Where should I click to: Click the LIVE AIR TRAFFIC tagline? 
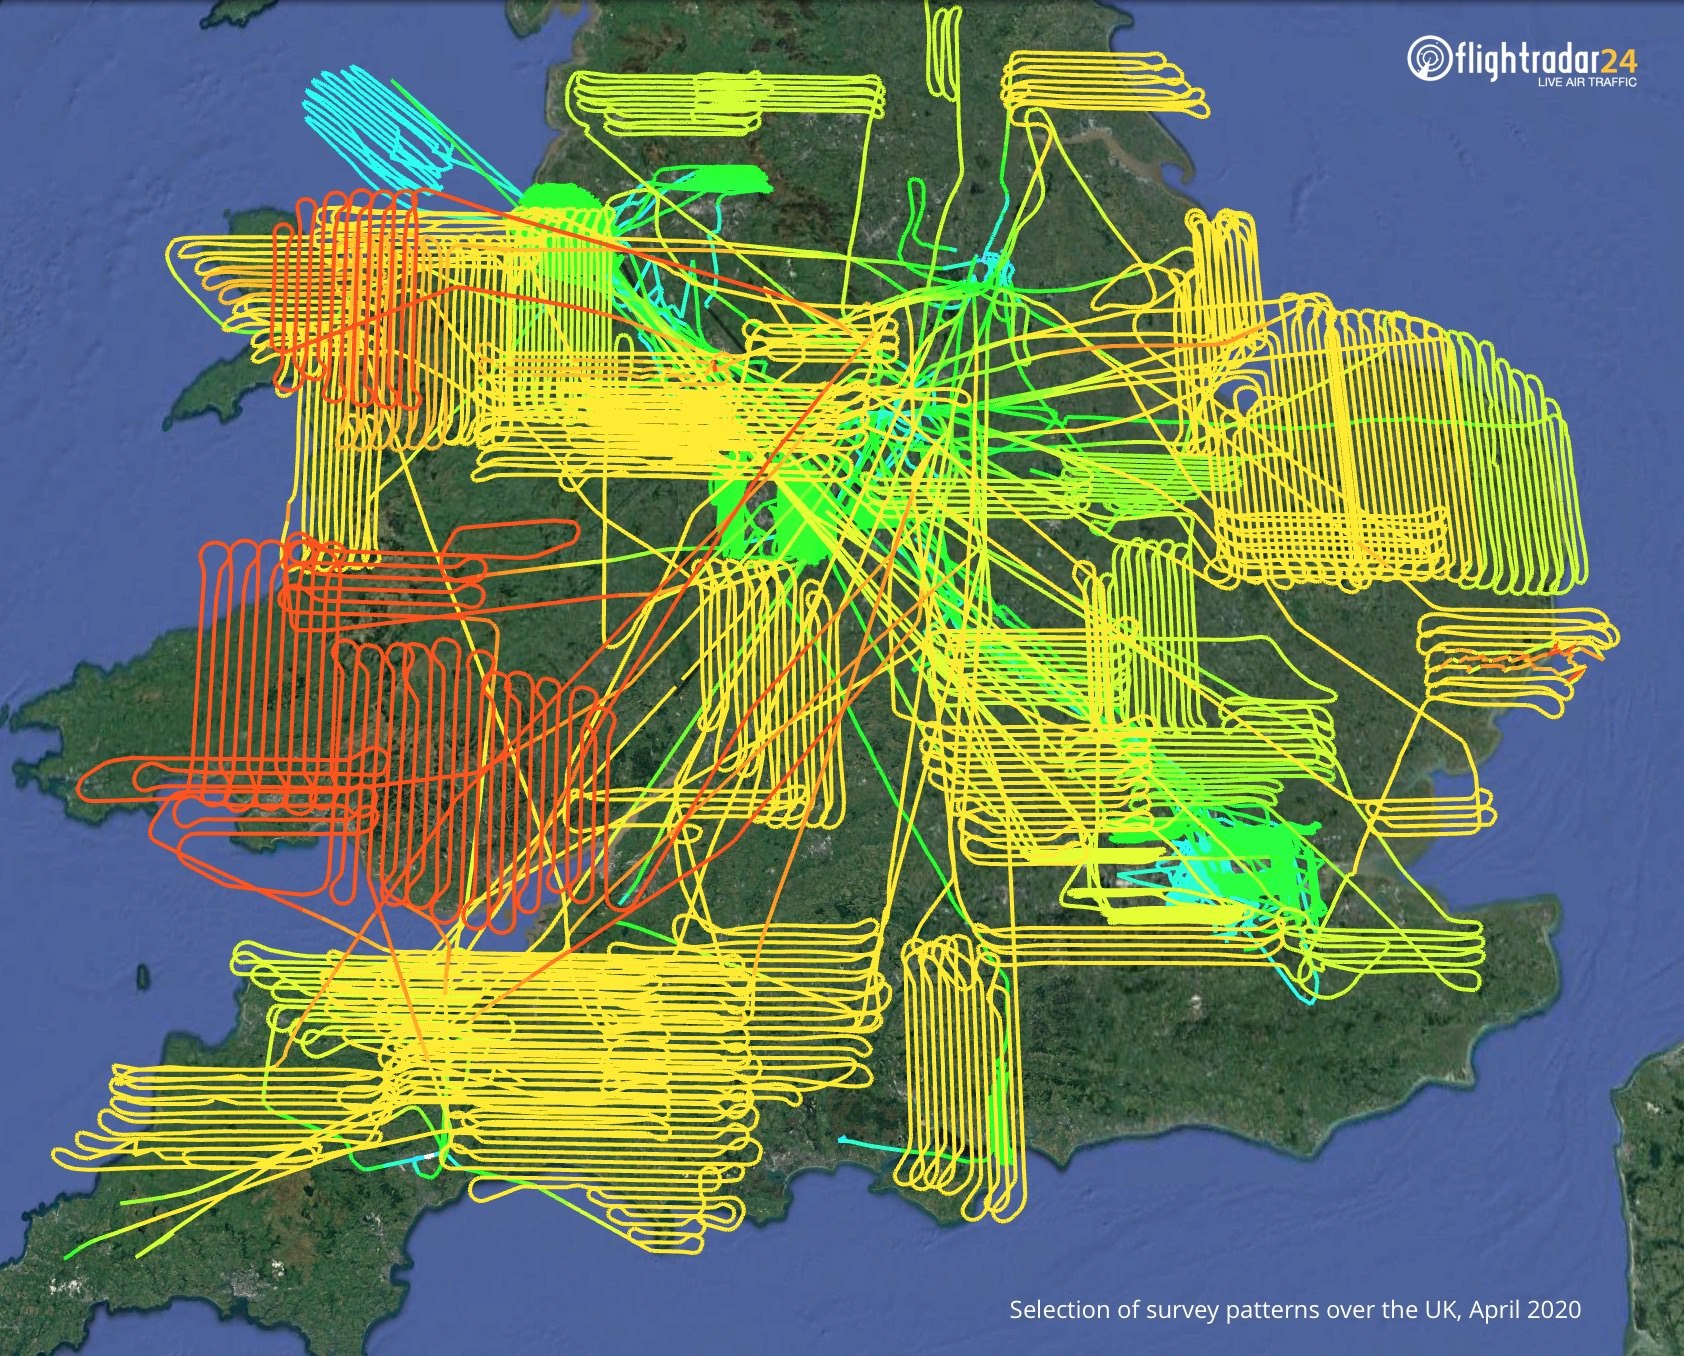pyautogui.click(x=1587, y=82)
